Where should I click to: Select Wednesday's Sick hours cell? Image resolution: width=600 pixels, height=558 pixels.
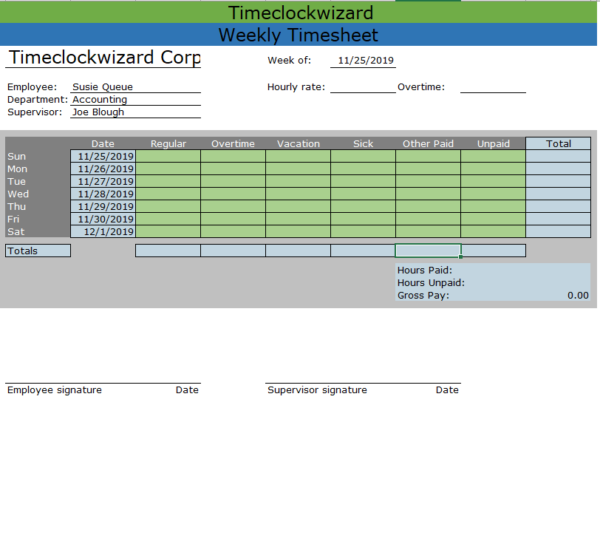pos(363,194)
